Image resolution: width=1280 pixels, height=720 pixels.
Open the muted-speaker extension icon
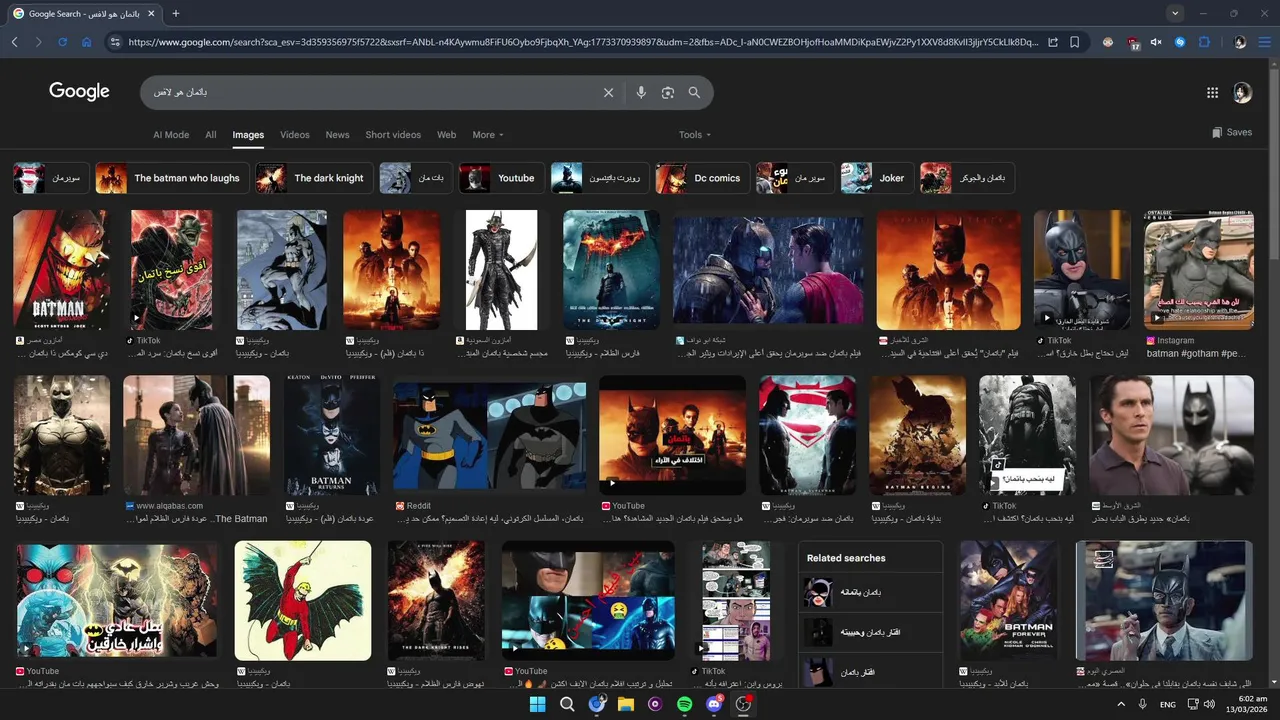click(1156, 42)
